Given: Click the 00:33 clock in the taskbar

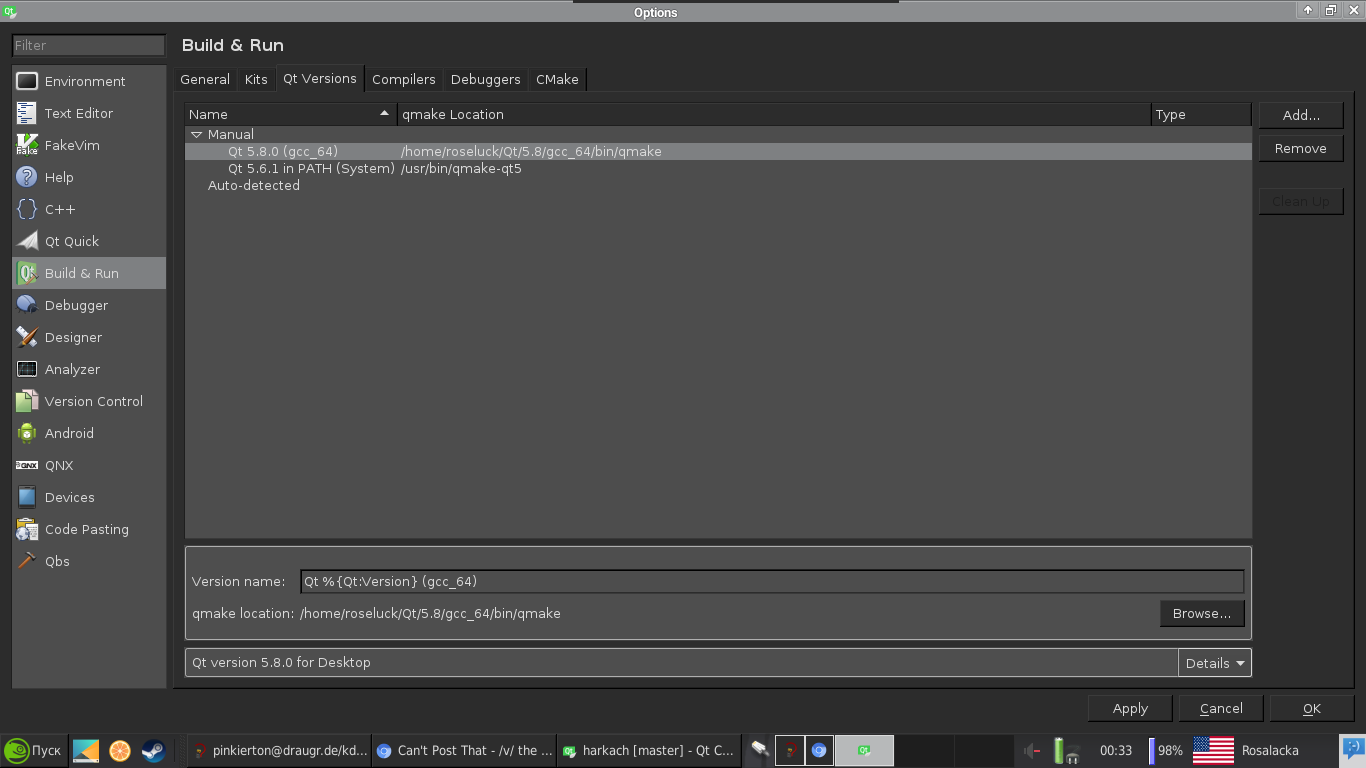Looking at the screenshot, I should pyautogui.click(x=1116, y=750).
